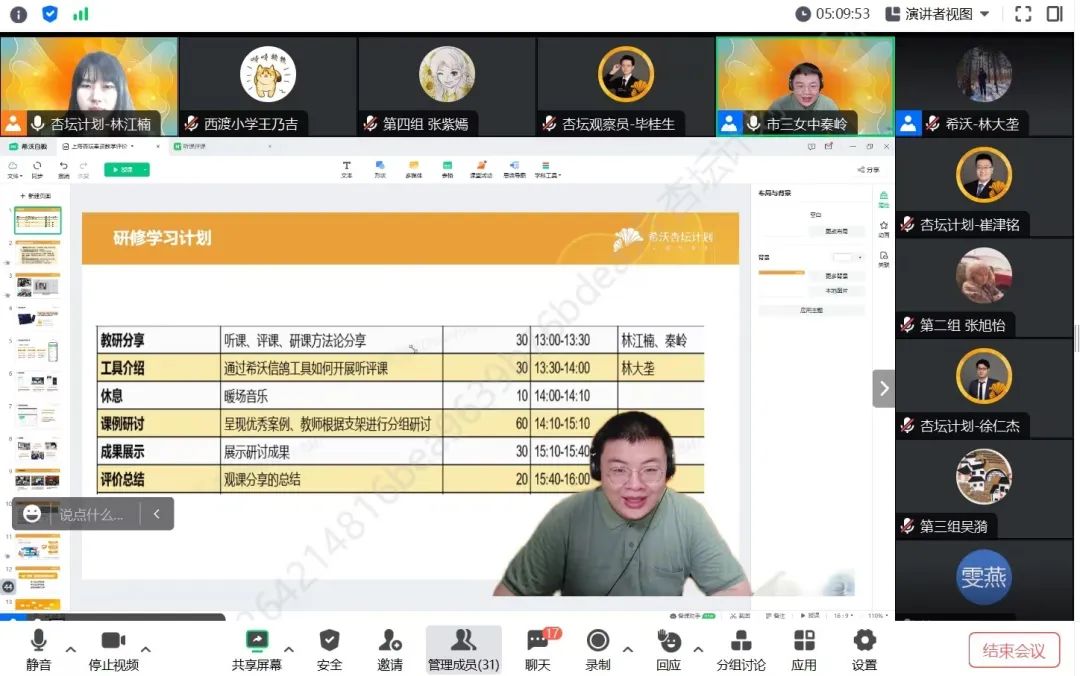Open the 布局 layout side tab
The image size is (1080, 676).
pyautogui.click(x=884, y=199)
